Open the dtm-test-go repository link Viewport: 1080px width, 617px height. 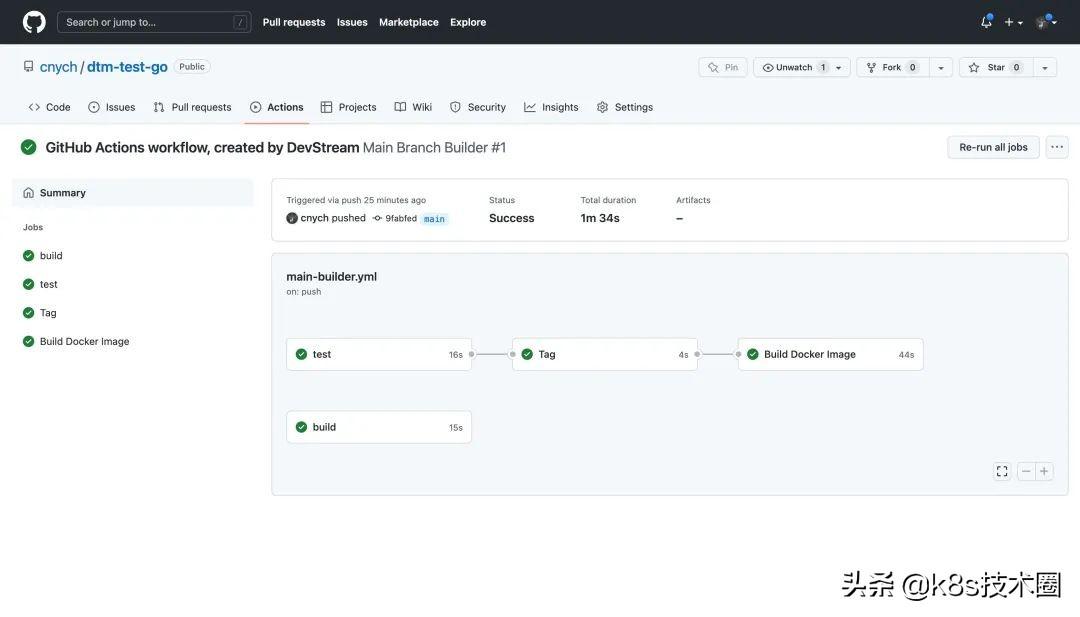[x=127, y=67]
